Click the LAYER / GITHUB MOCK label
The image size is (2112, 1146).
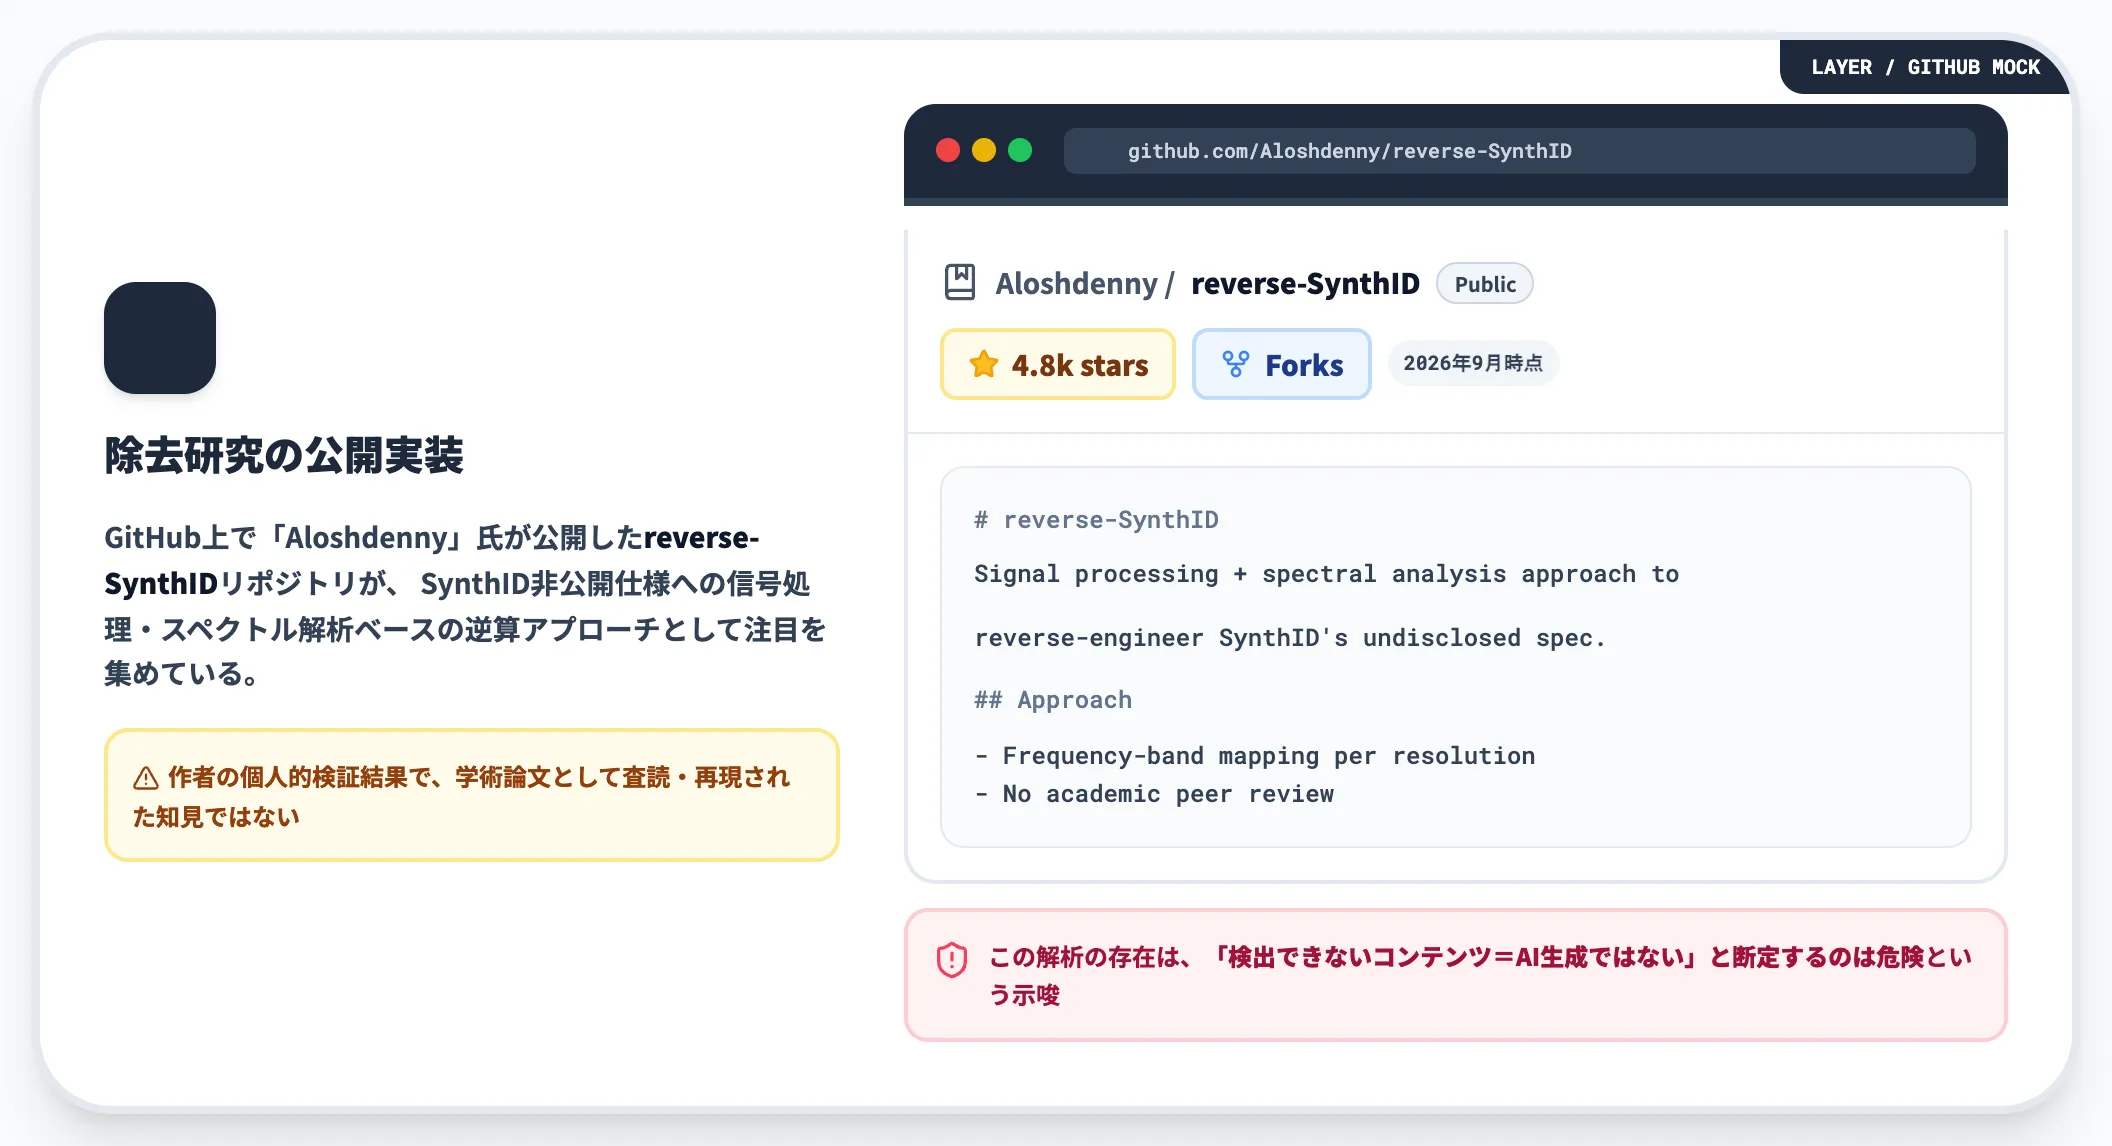coord(1926,67)
